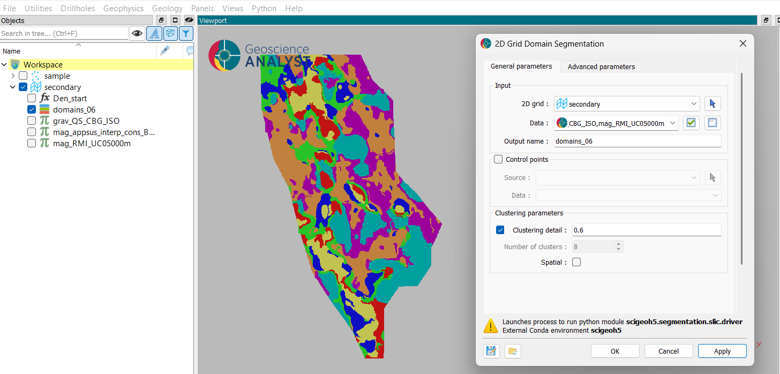Click the eye icon in Objects panel header
Viewport: 780px width, 374px height.
(x=189, y=20)
